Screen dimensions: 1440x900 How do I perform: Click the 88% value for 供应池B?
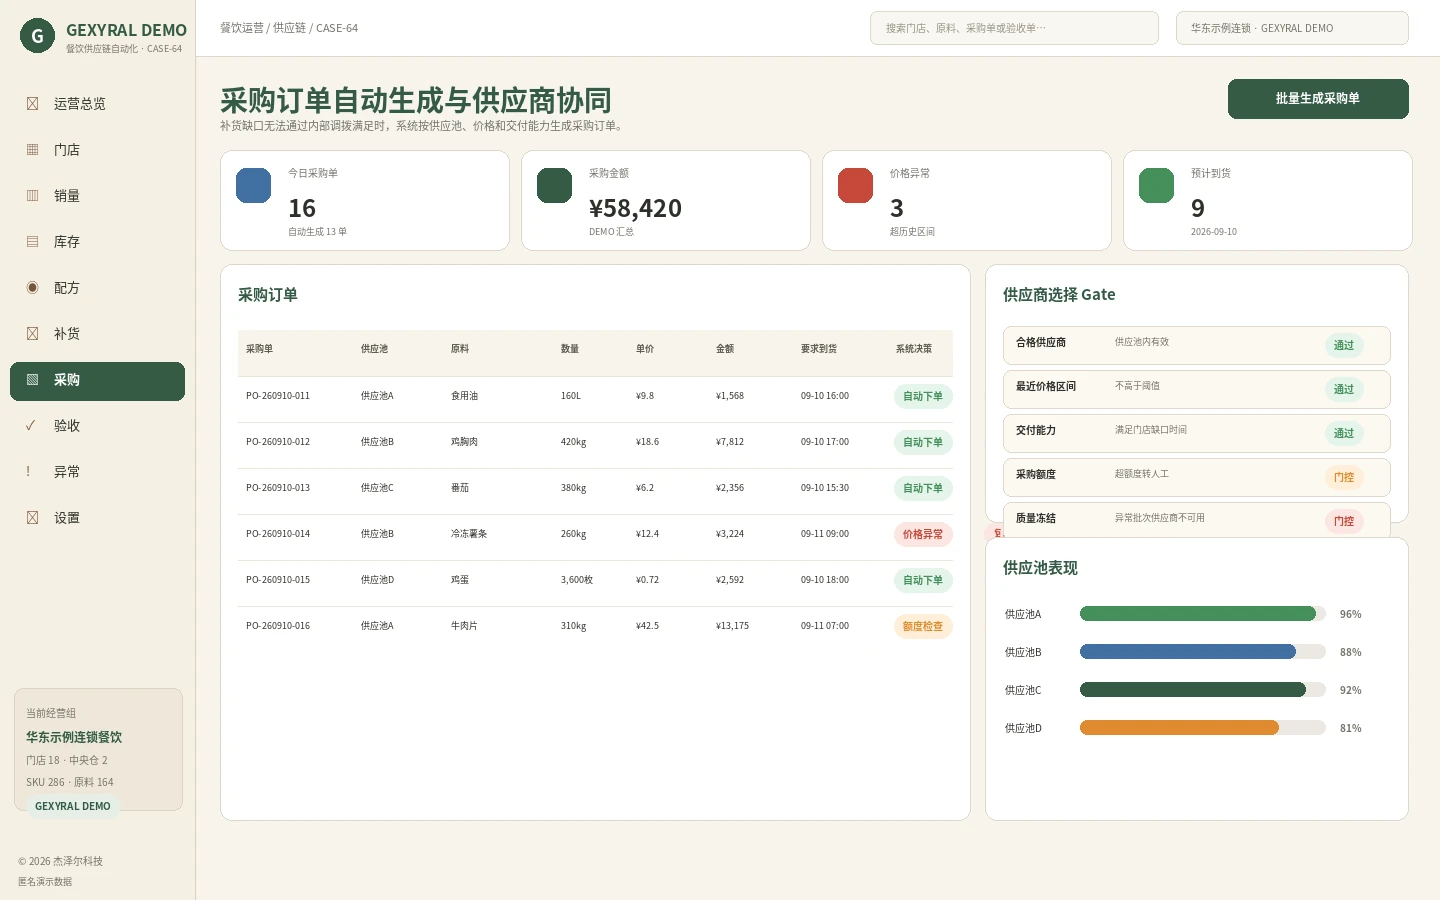(1351, 652)
